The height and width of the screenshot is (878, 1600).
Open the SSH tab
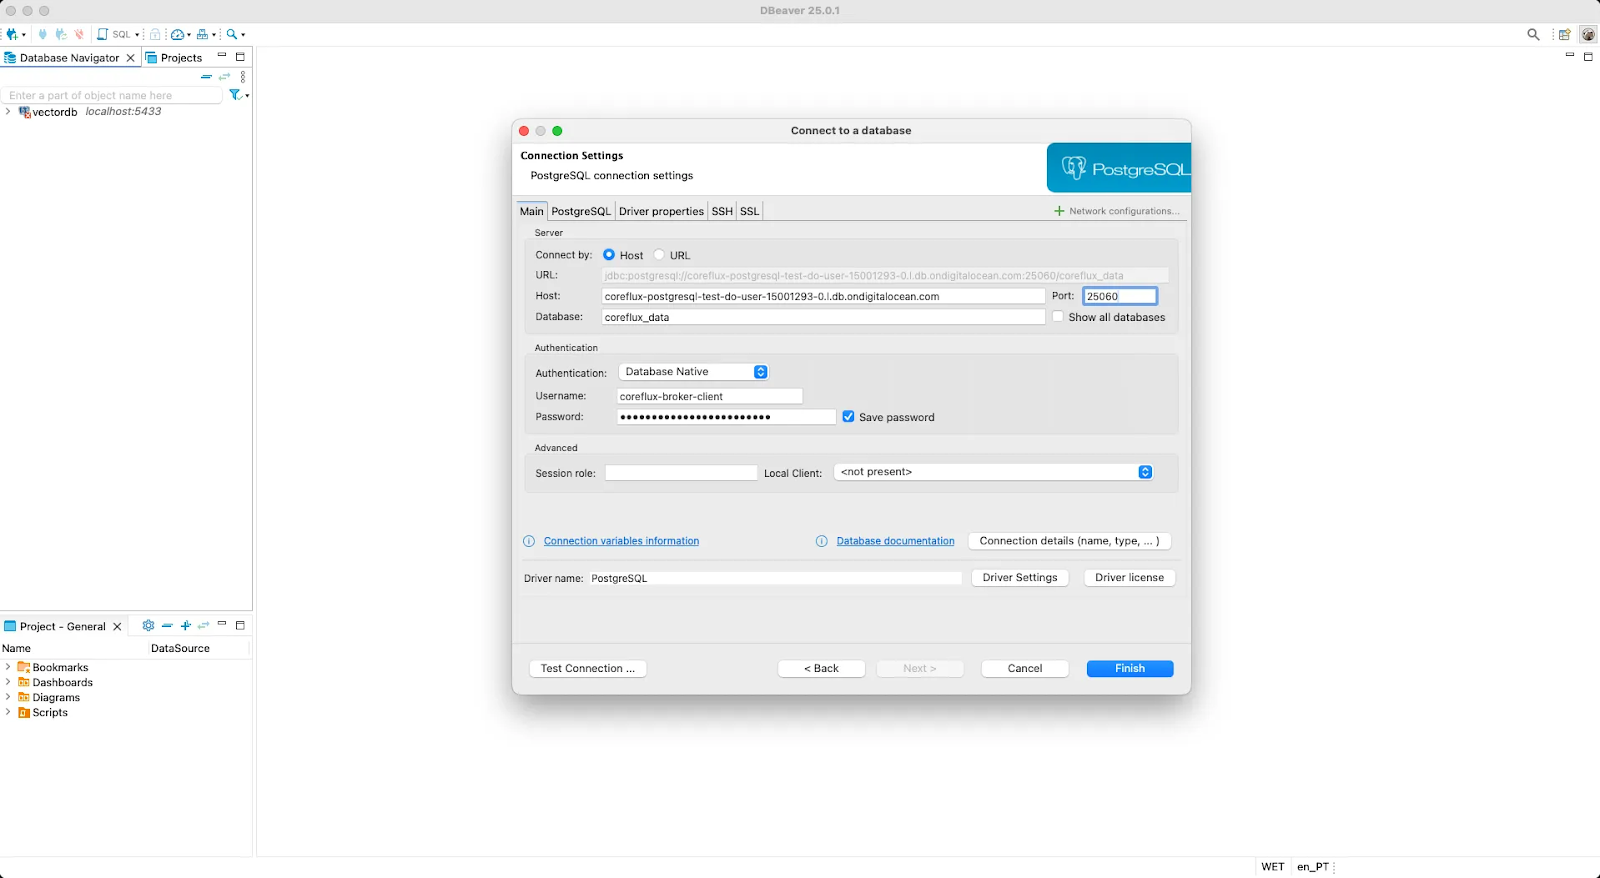point(722,211)
